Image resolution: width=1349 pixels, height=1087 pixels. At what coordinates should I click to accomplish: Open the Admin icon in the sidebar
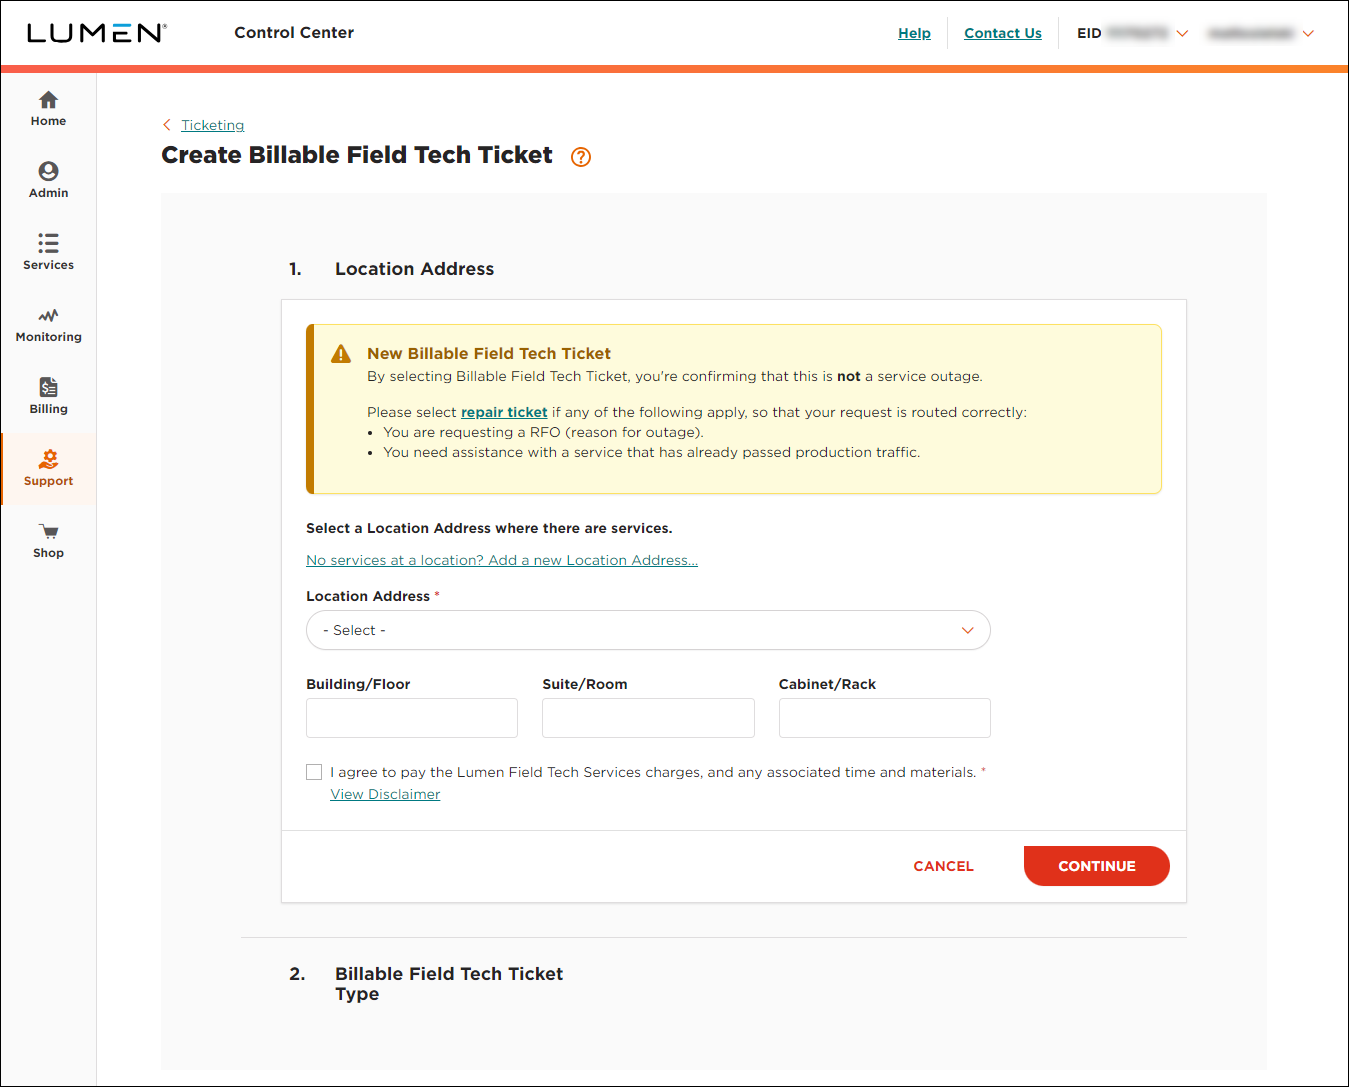pyautogui.click(x=48, y=171)
